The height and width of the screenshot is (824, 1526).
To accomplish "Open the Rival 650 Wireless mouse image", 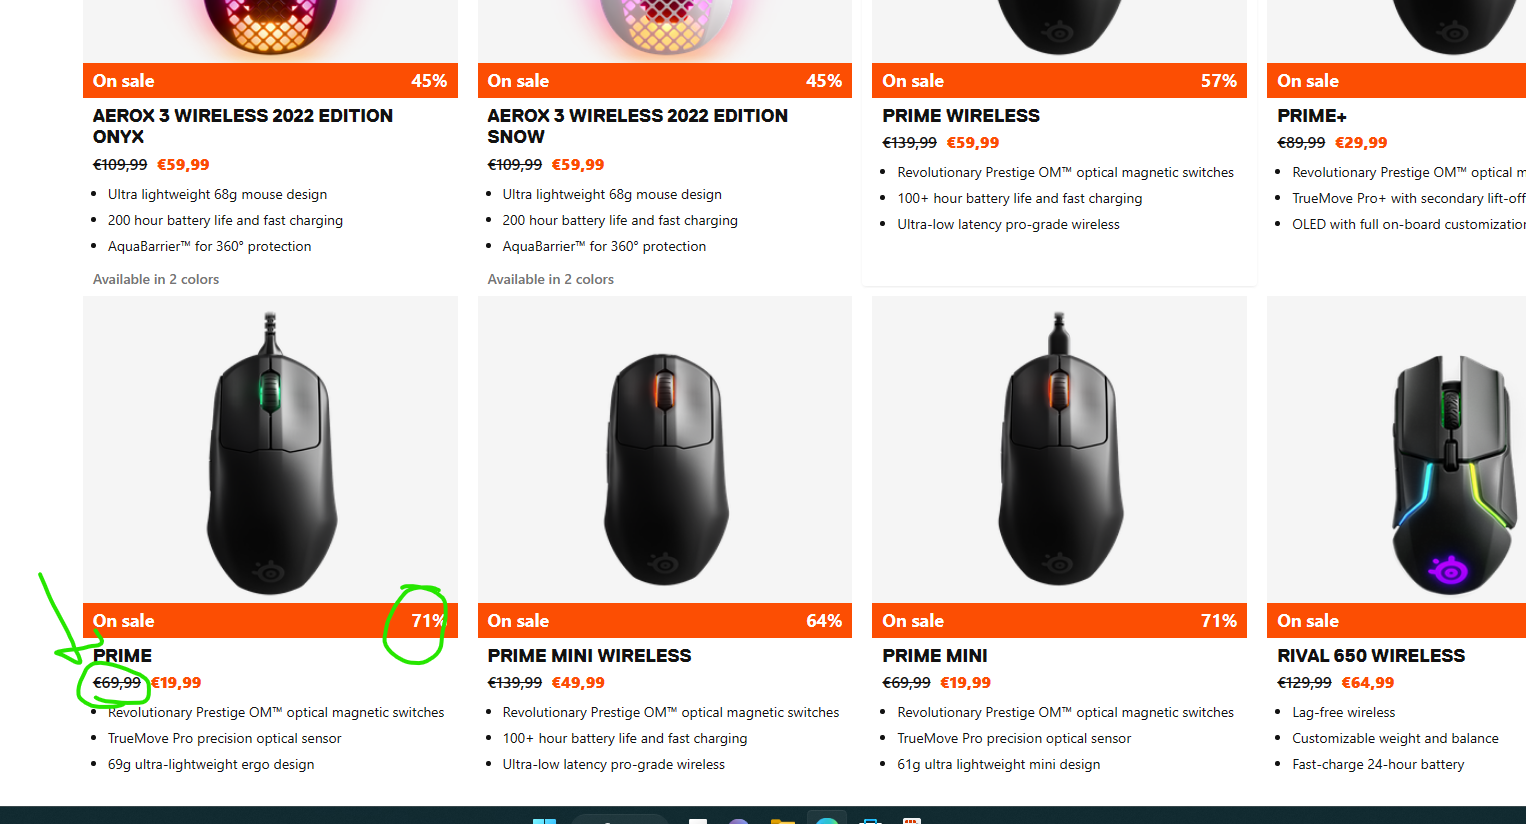I will click(1397, 450).
